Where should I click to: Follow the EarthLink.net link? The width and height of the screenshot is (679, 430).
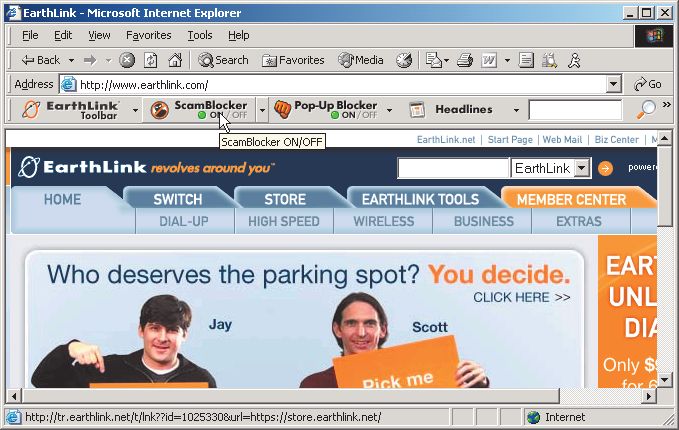(446, 139)
